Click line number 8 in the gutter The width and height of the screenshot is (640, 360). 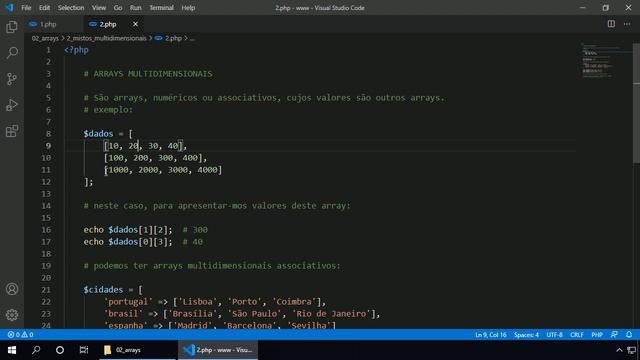point(48,134)
